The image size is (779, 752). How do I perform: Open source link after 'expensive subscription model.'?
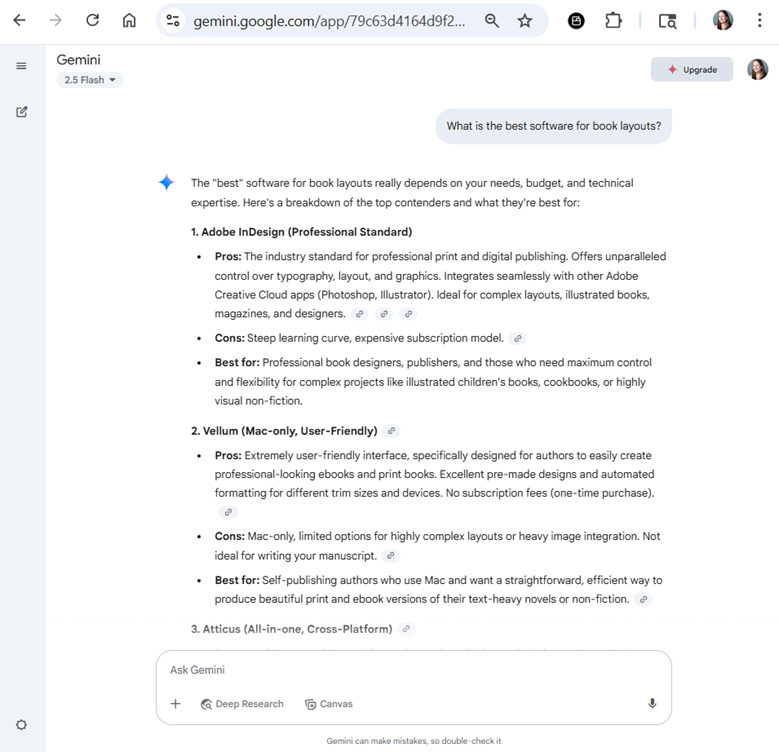pyautogui.click(x=518, y=338)
